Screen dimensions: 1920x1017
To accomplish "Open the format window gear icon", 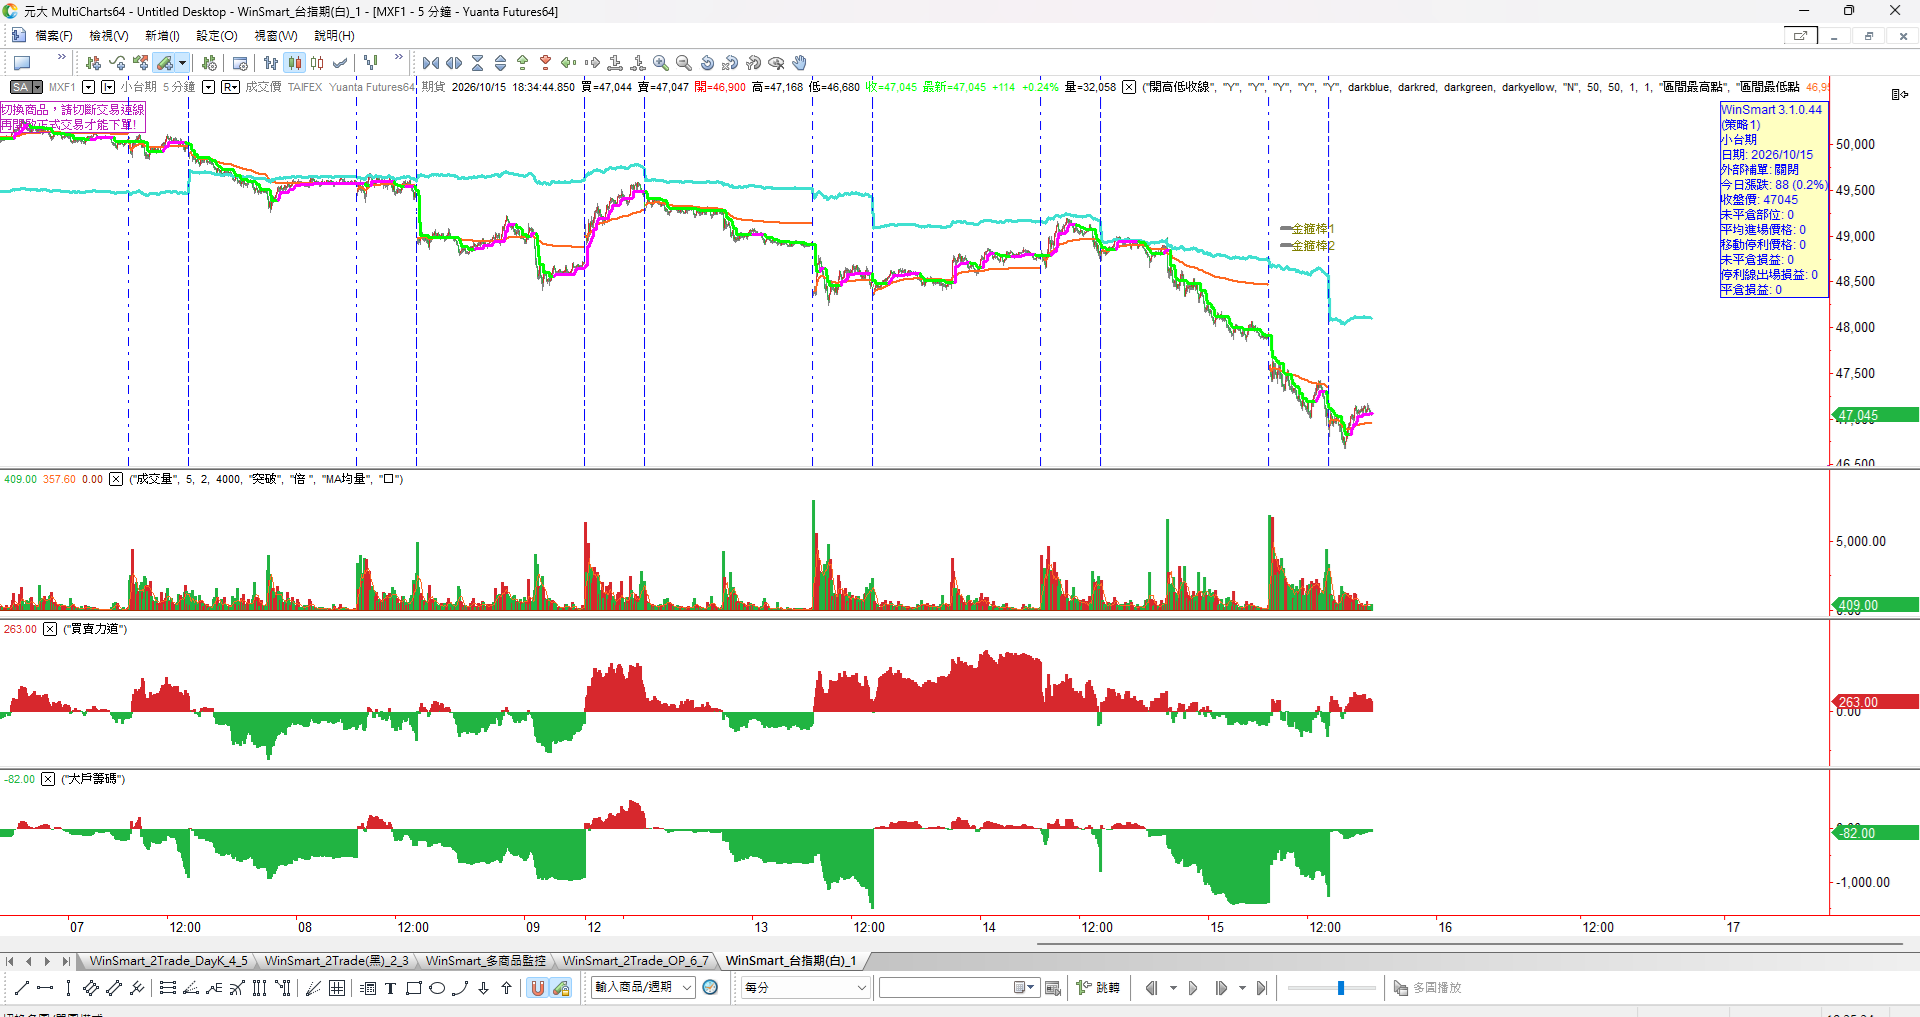I will tap(240, 63).
